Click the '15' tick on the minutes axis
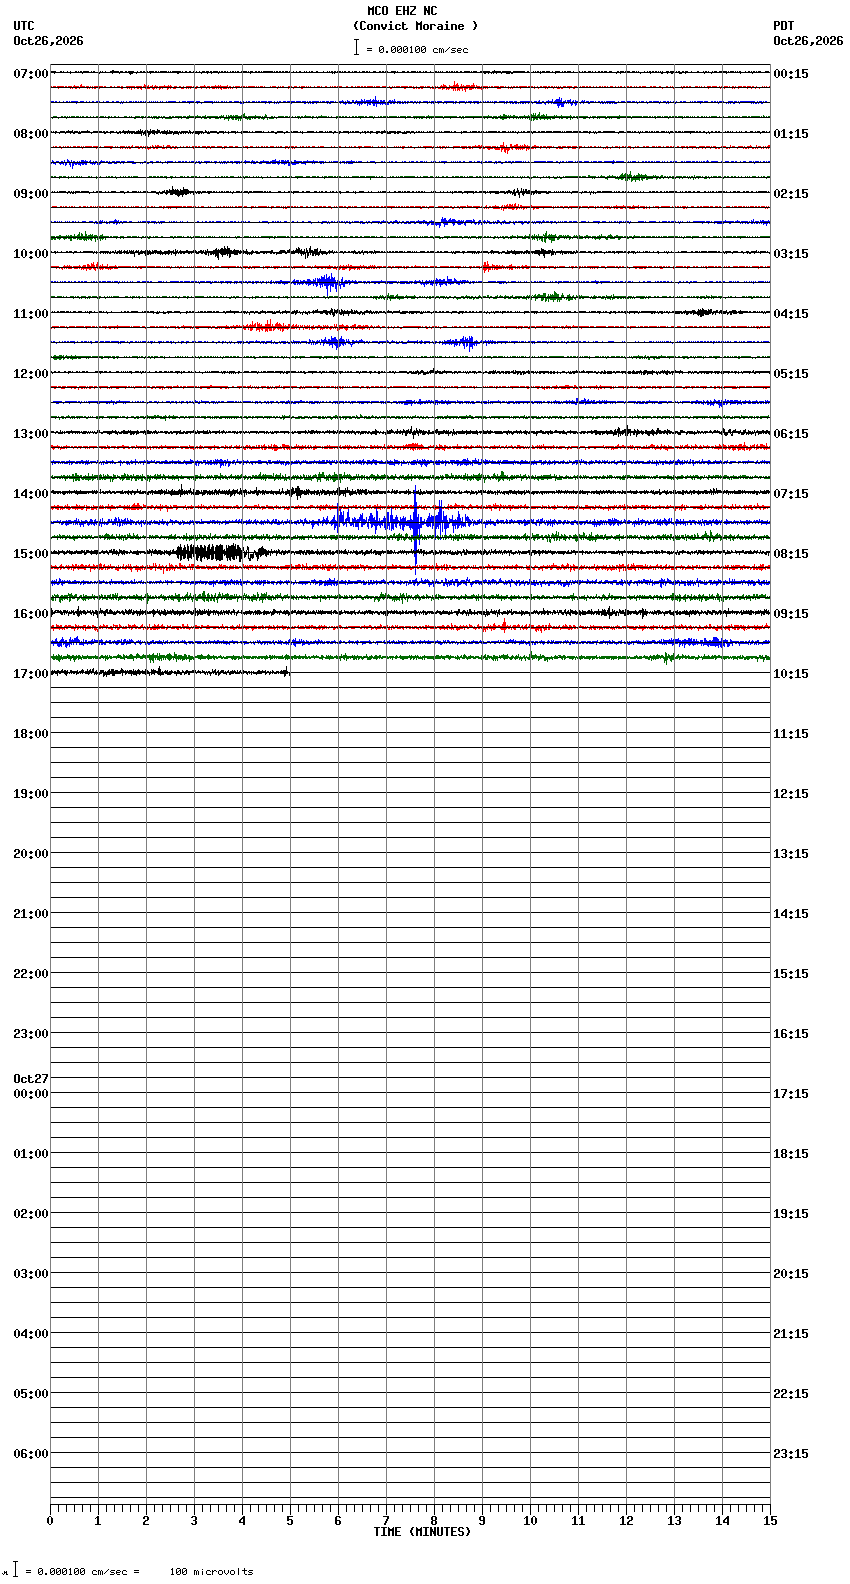Viewport: 850px width, 1584px height. [x=770, y=1521]
